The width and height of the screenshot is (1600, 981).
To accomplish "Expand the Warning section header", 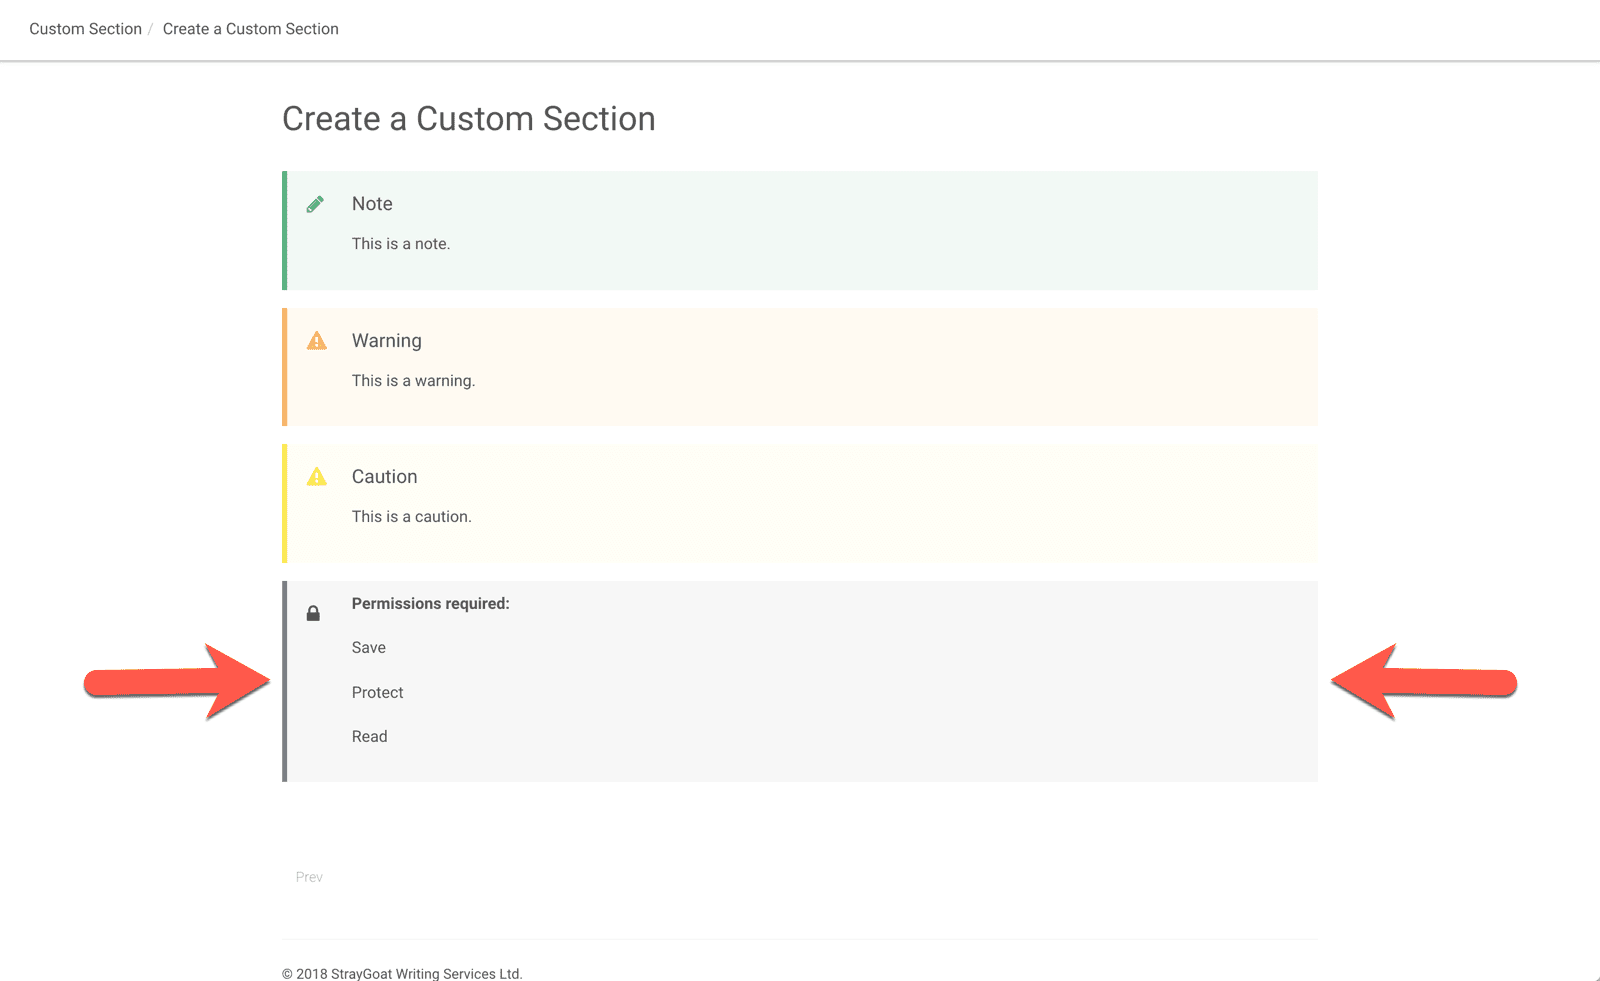I will (387, 340).
